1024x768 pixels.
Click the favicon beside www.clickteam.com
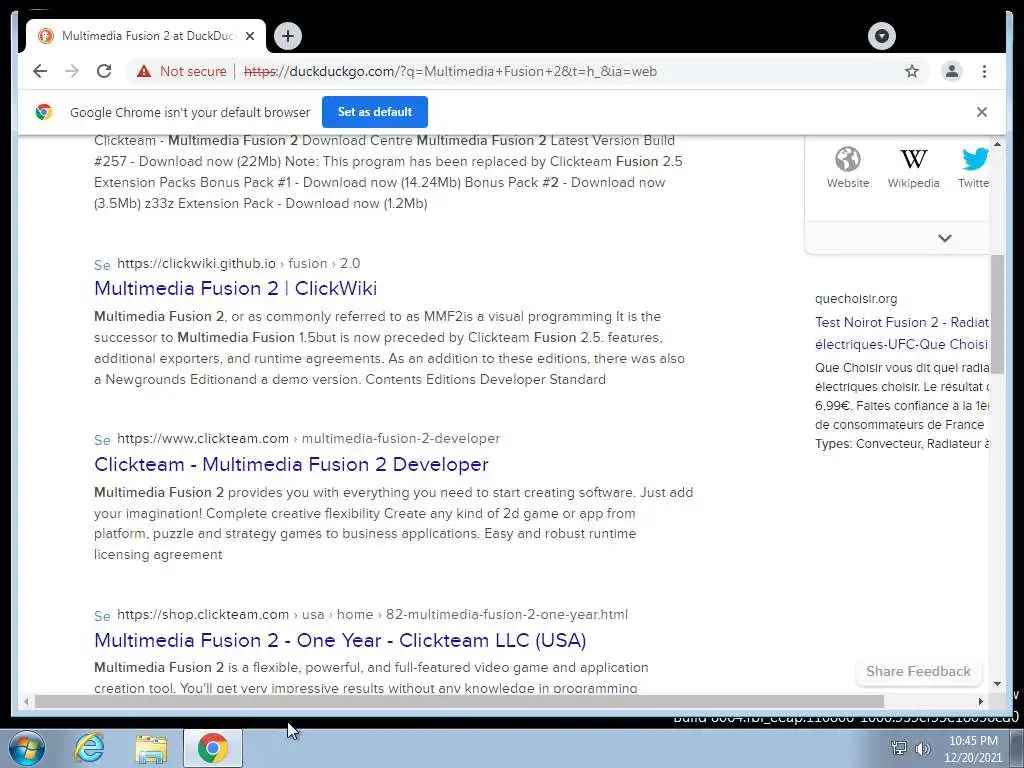(x=102, y=440)
